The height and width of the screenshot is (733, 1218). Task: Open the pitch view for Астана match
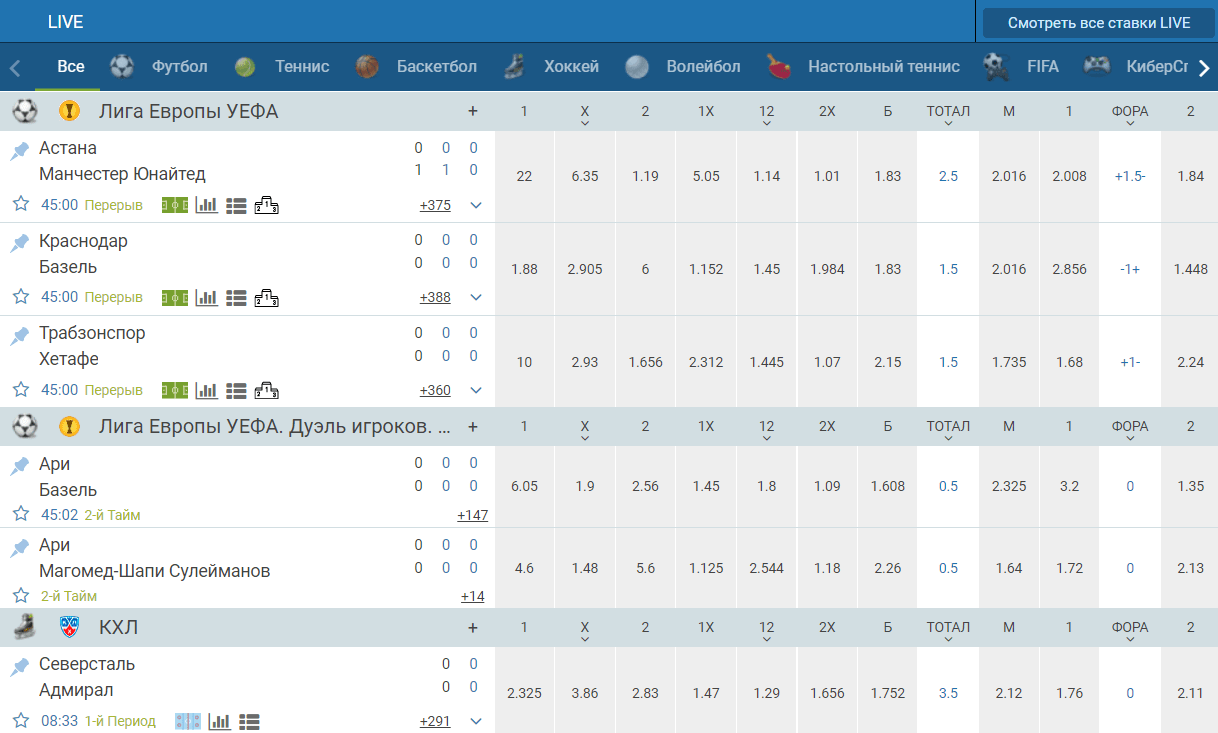pyautogui.click(x=175, y=205)
